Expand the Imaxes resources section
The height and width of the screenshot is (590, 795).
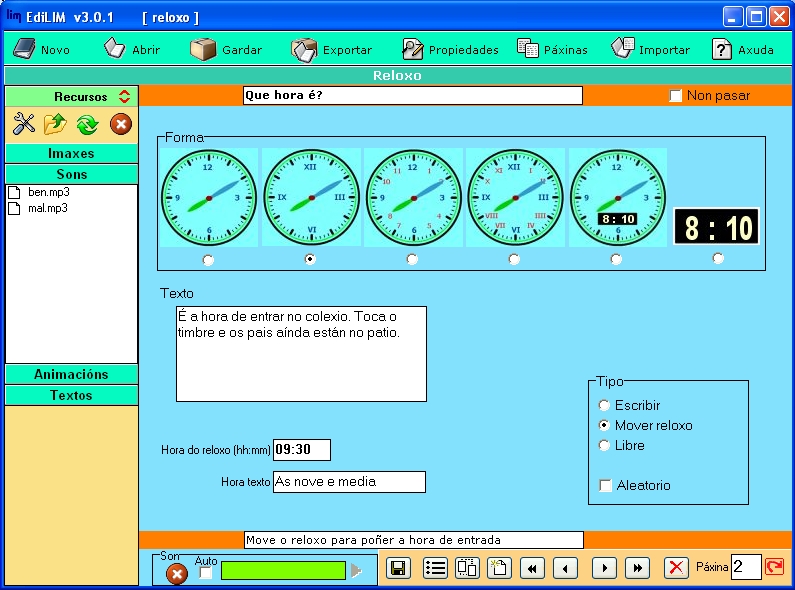(71, 154)
